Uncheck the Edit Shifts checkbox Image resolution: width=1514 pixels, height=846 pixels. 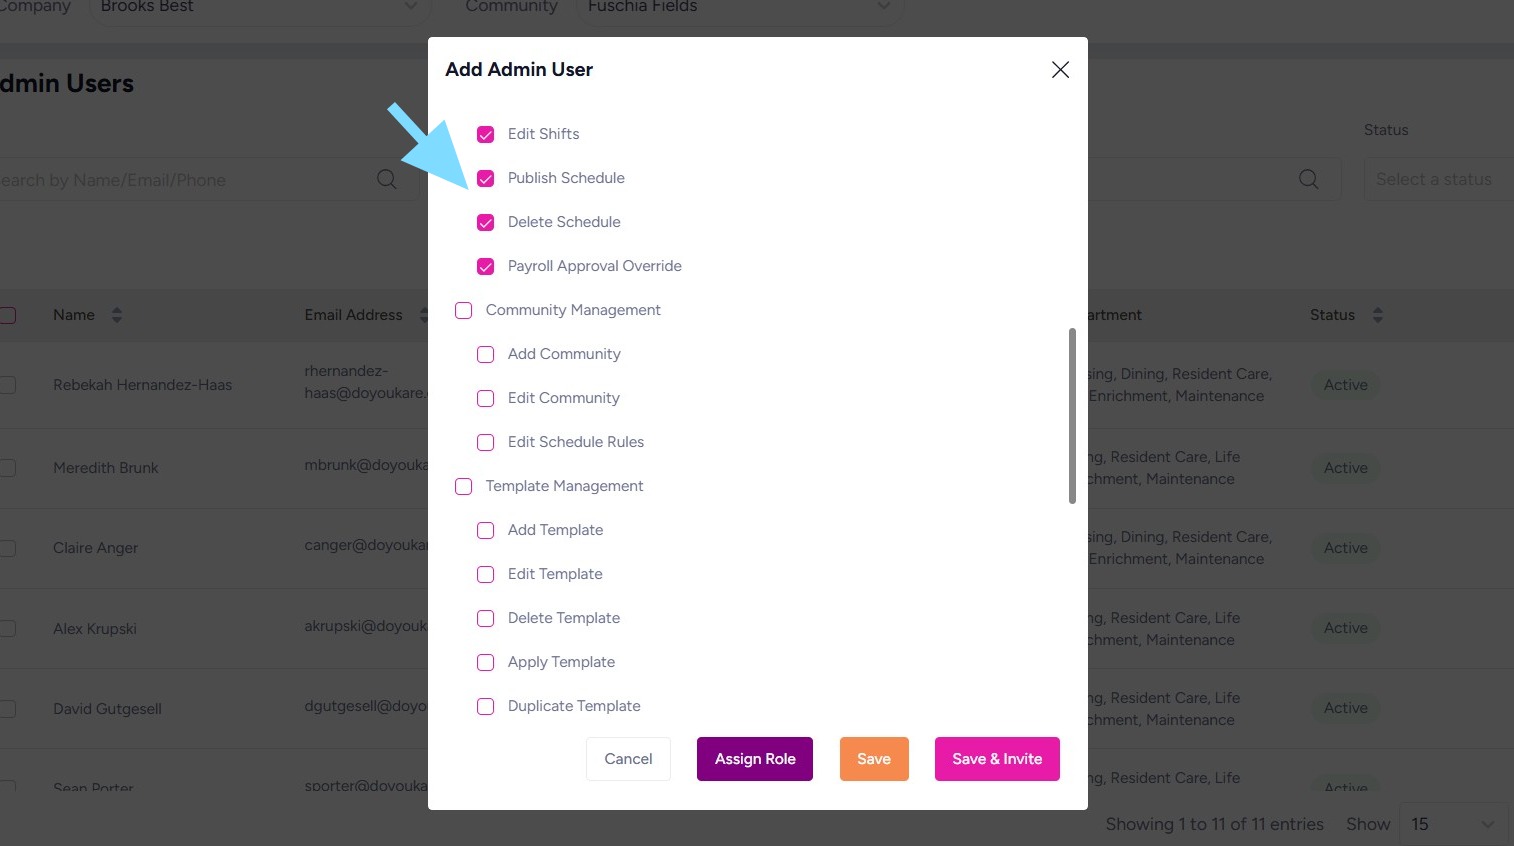coord(486,134)
